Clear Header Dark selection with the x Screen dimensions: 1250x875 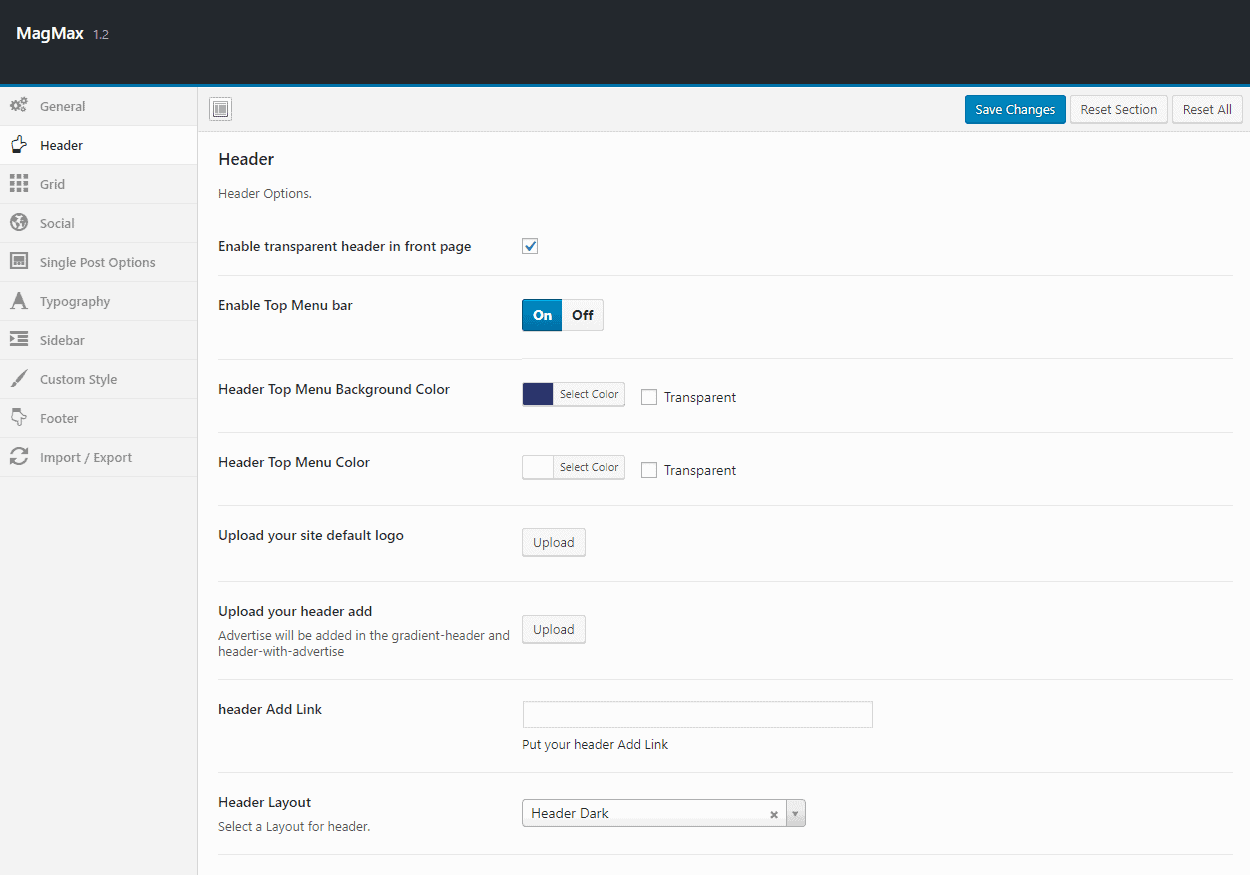pos(774,813)
